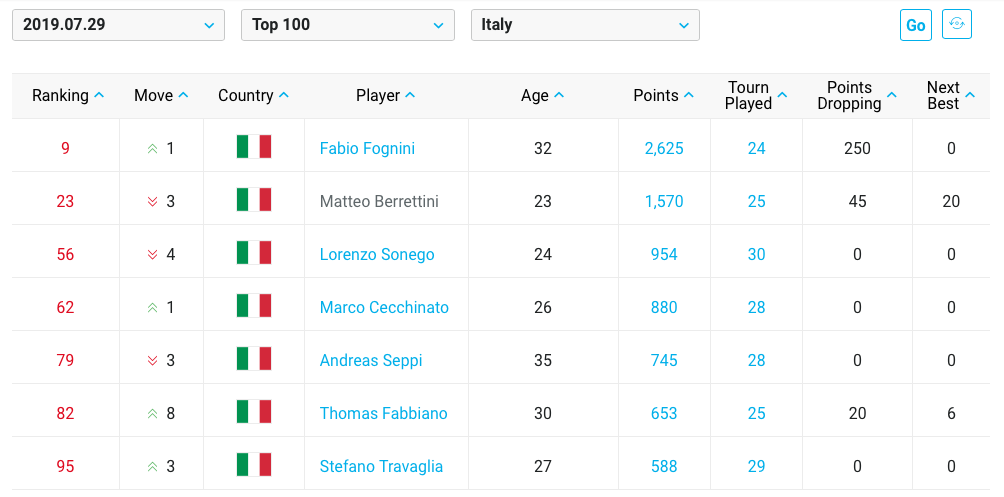Sort table by Move column arrow
The height and width of the screenshot is (497, 1004).
tap(183, 95)
